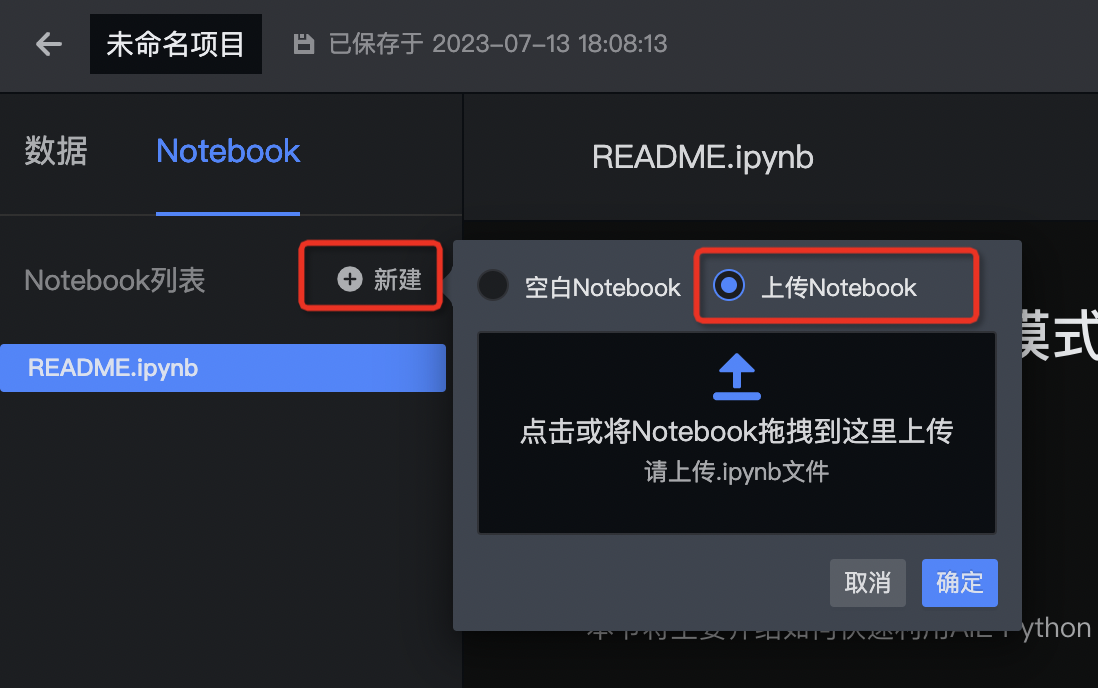
Task: Confirm with the 确定 button
Action: click(959, 583)
